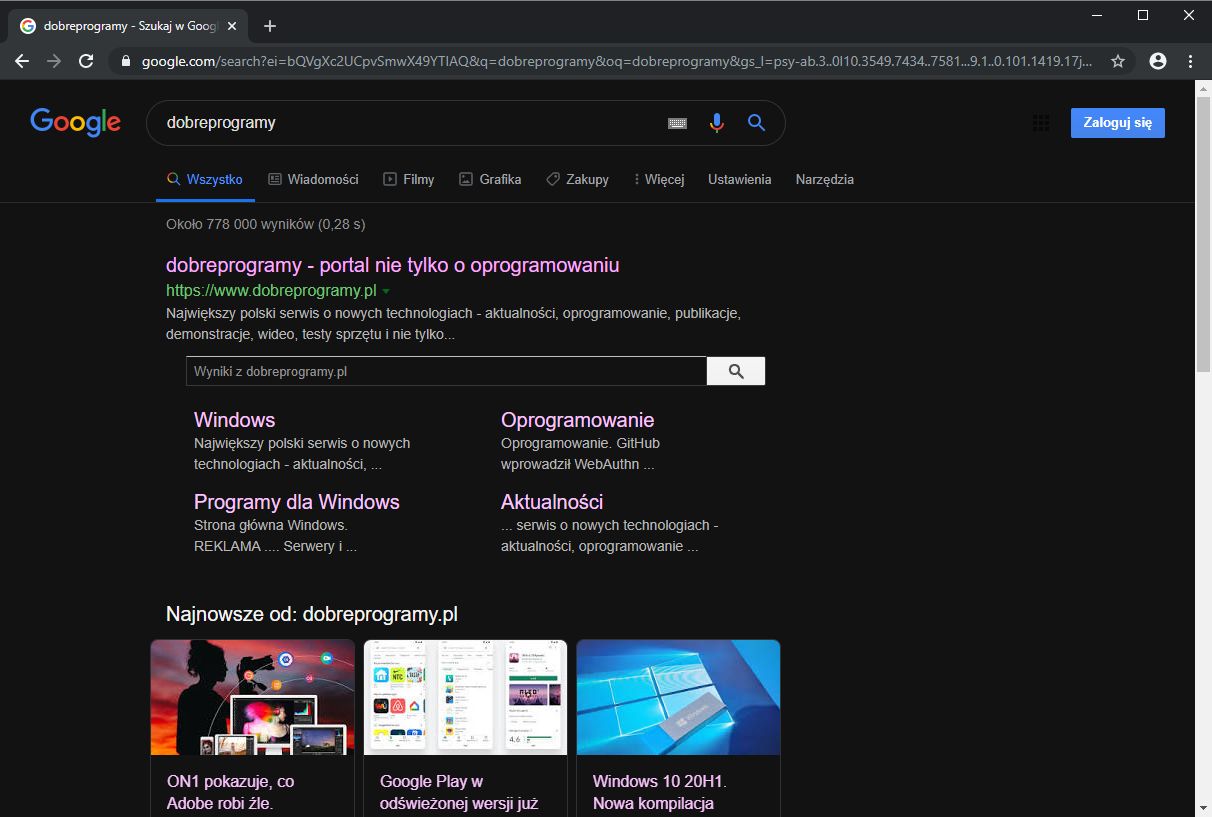Open the ON1 article thumbnail image
Image resolution: width=1212 pixels, height=817 pixels.
[253, 697]
